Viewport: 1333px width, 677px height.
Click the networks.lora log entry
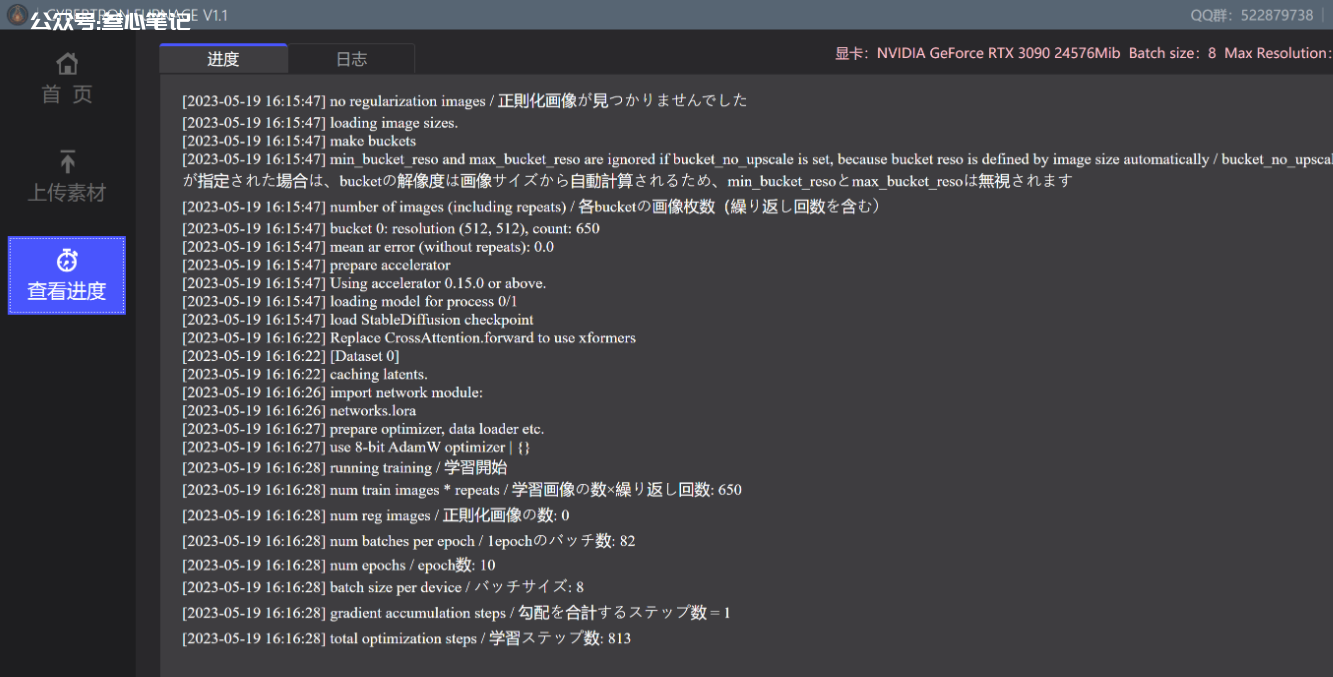[x=299, y=411]
